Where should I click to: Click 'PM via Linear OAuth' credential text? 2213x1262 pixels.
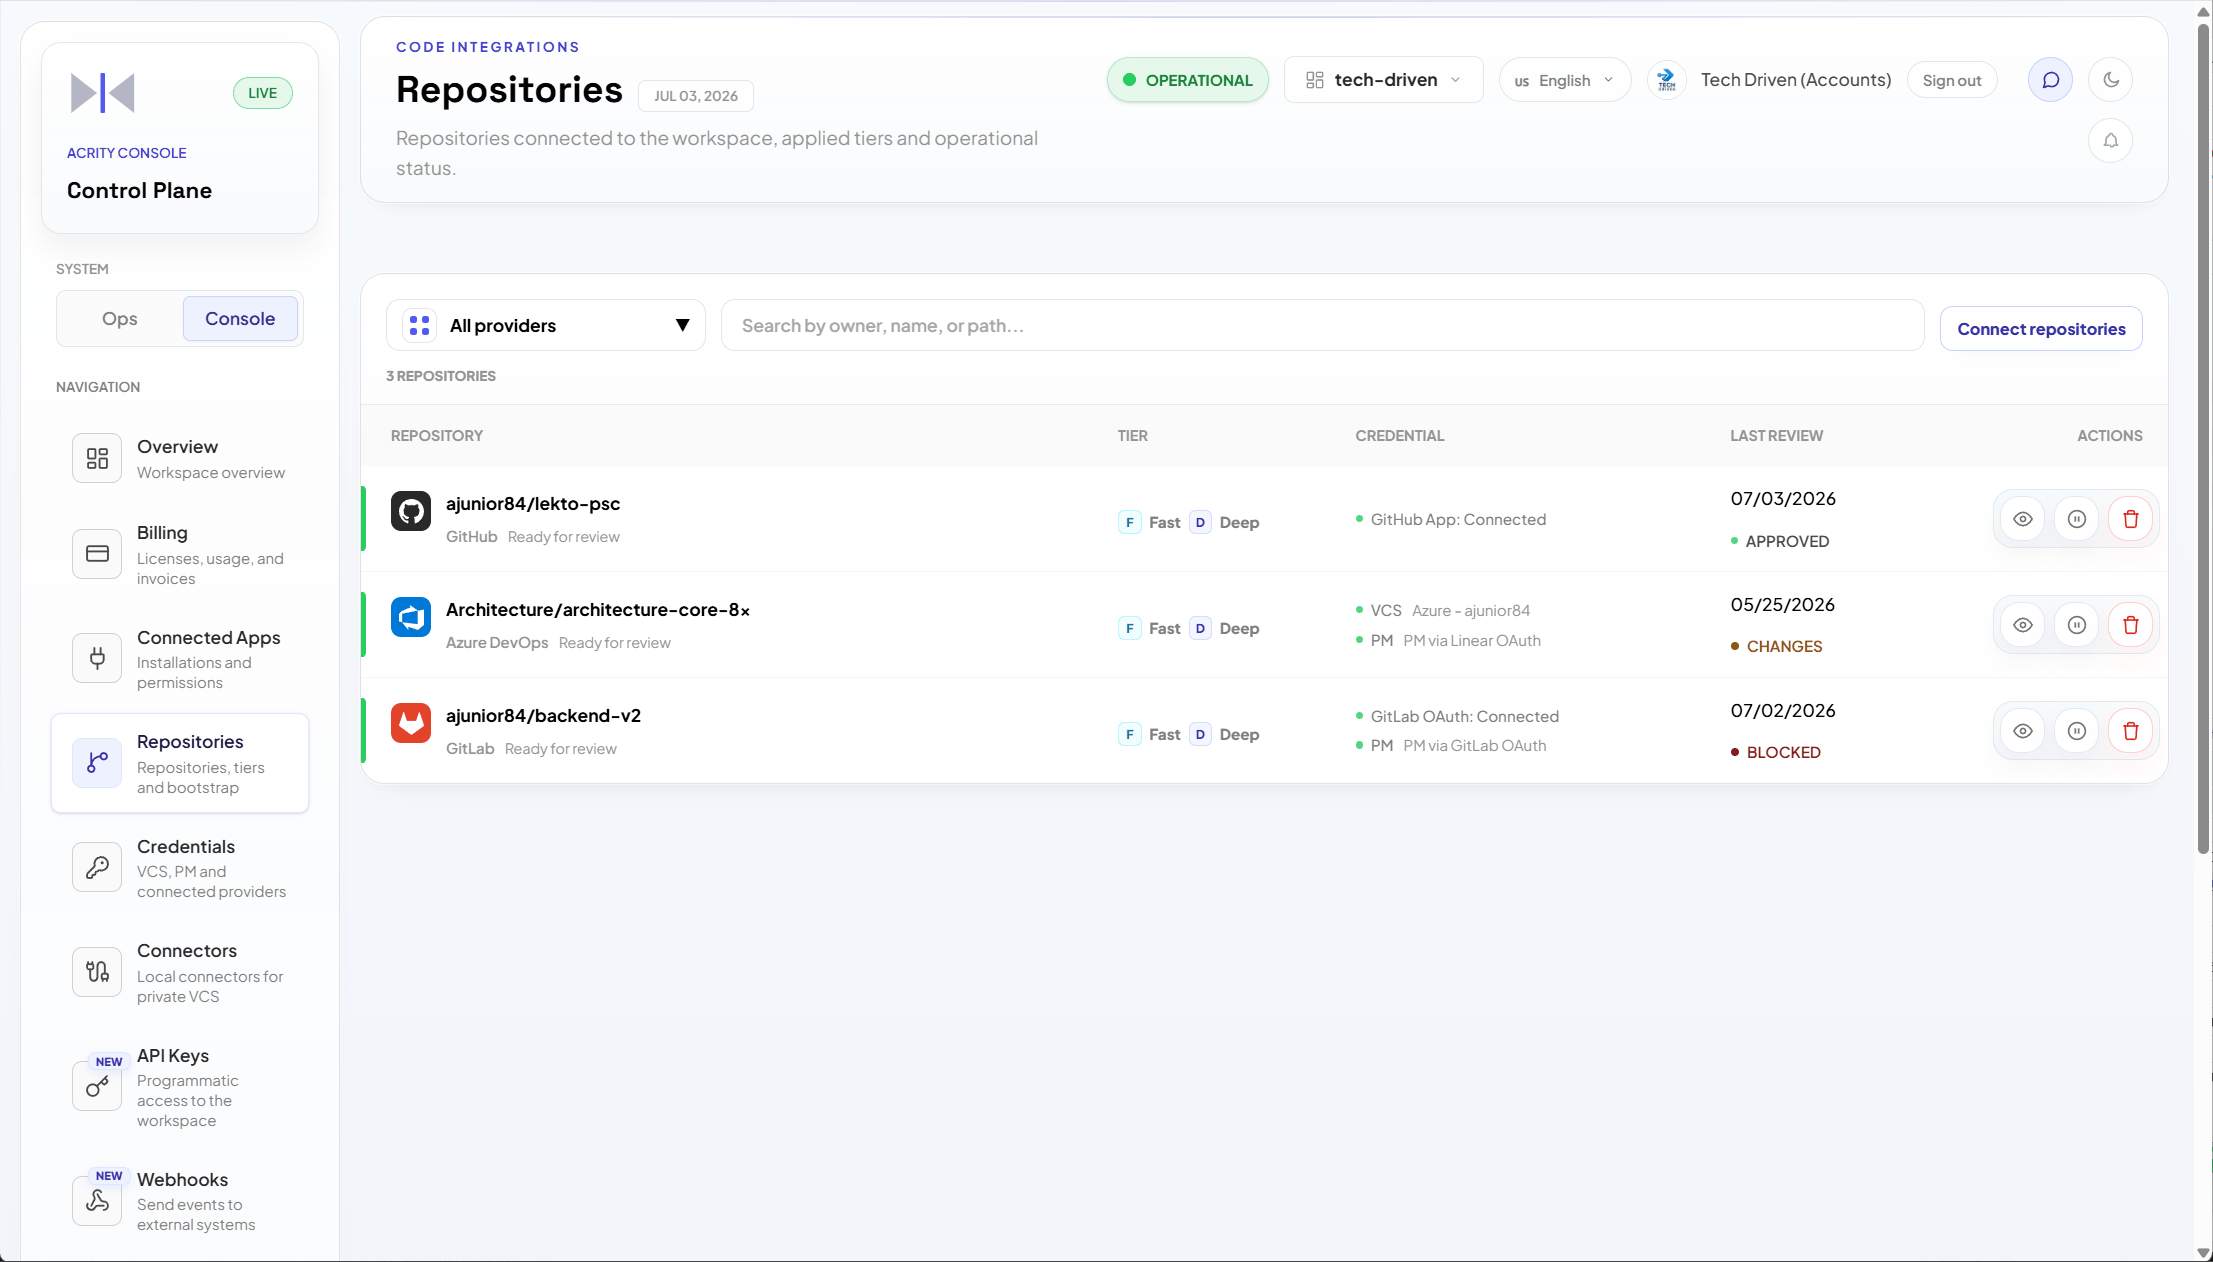coord(1472,641)
